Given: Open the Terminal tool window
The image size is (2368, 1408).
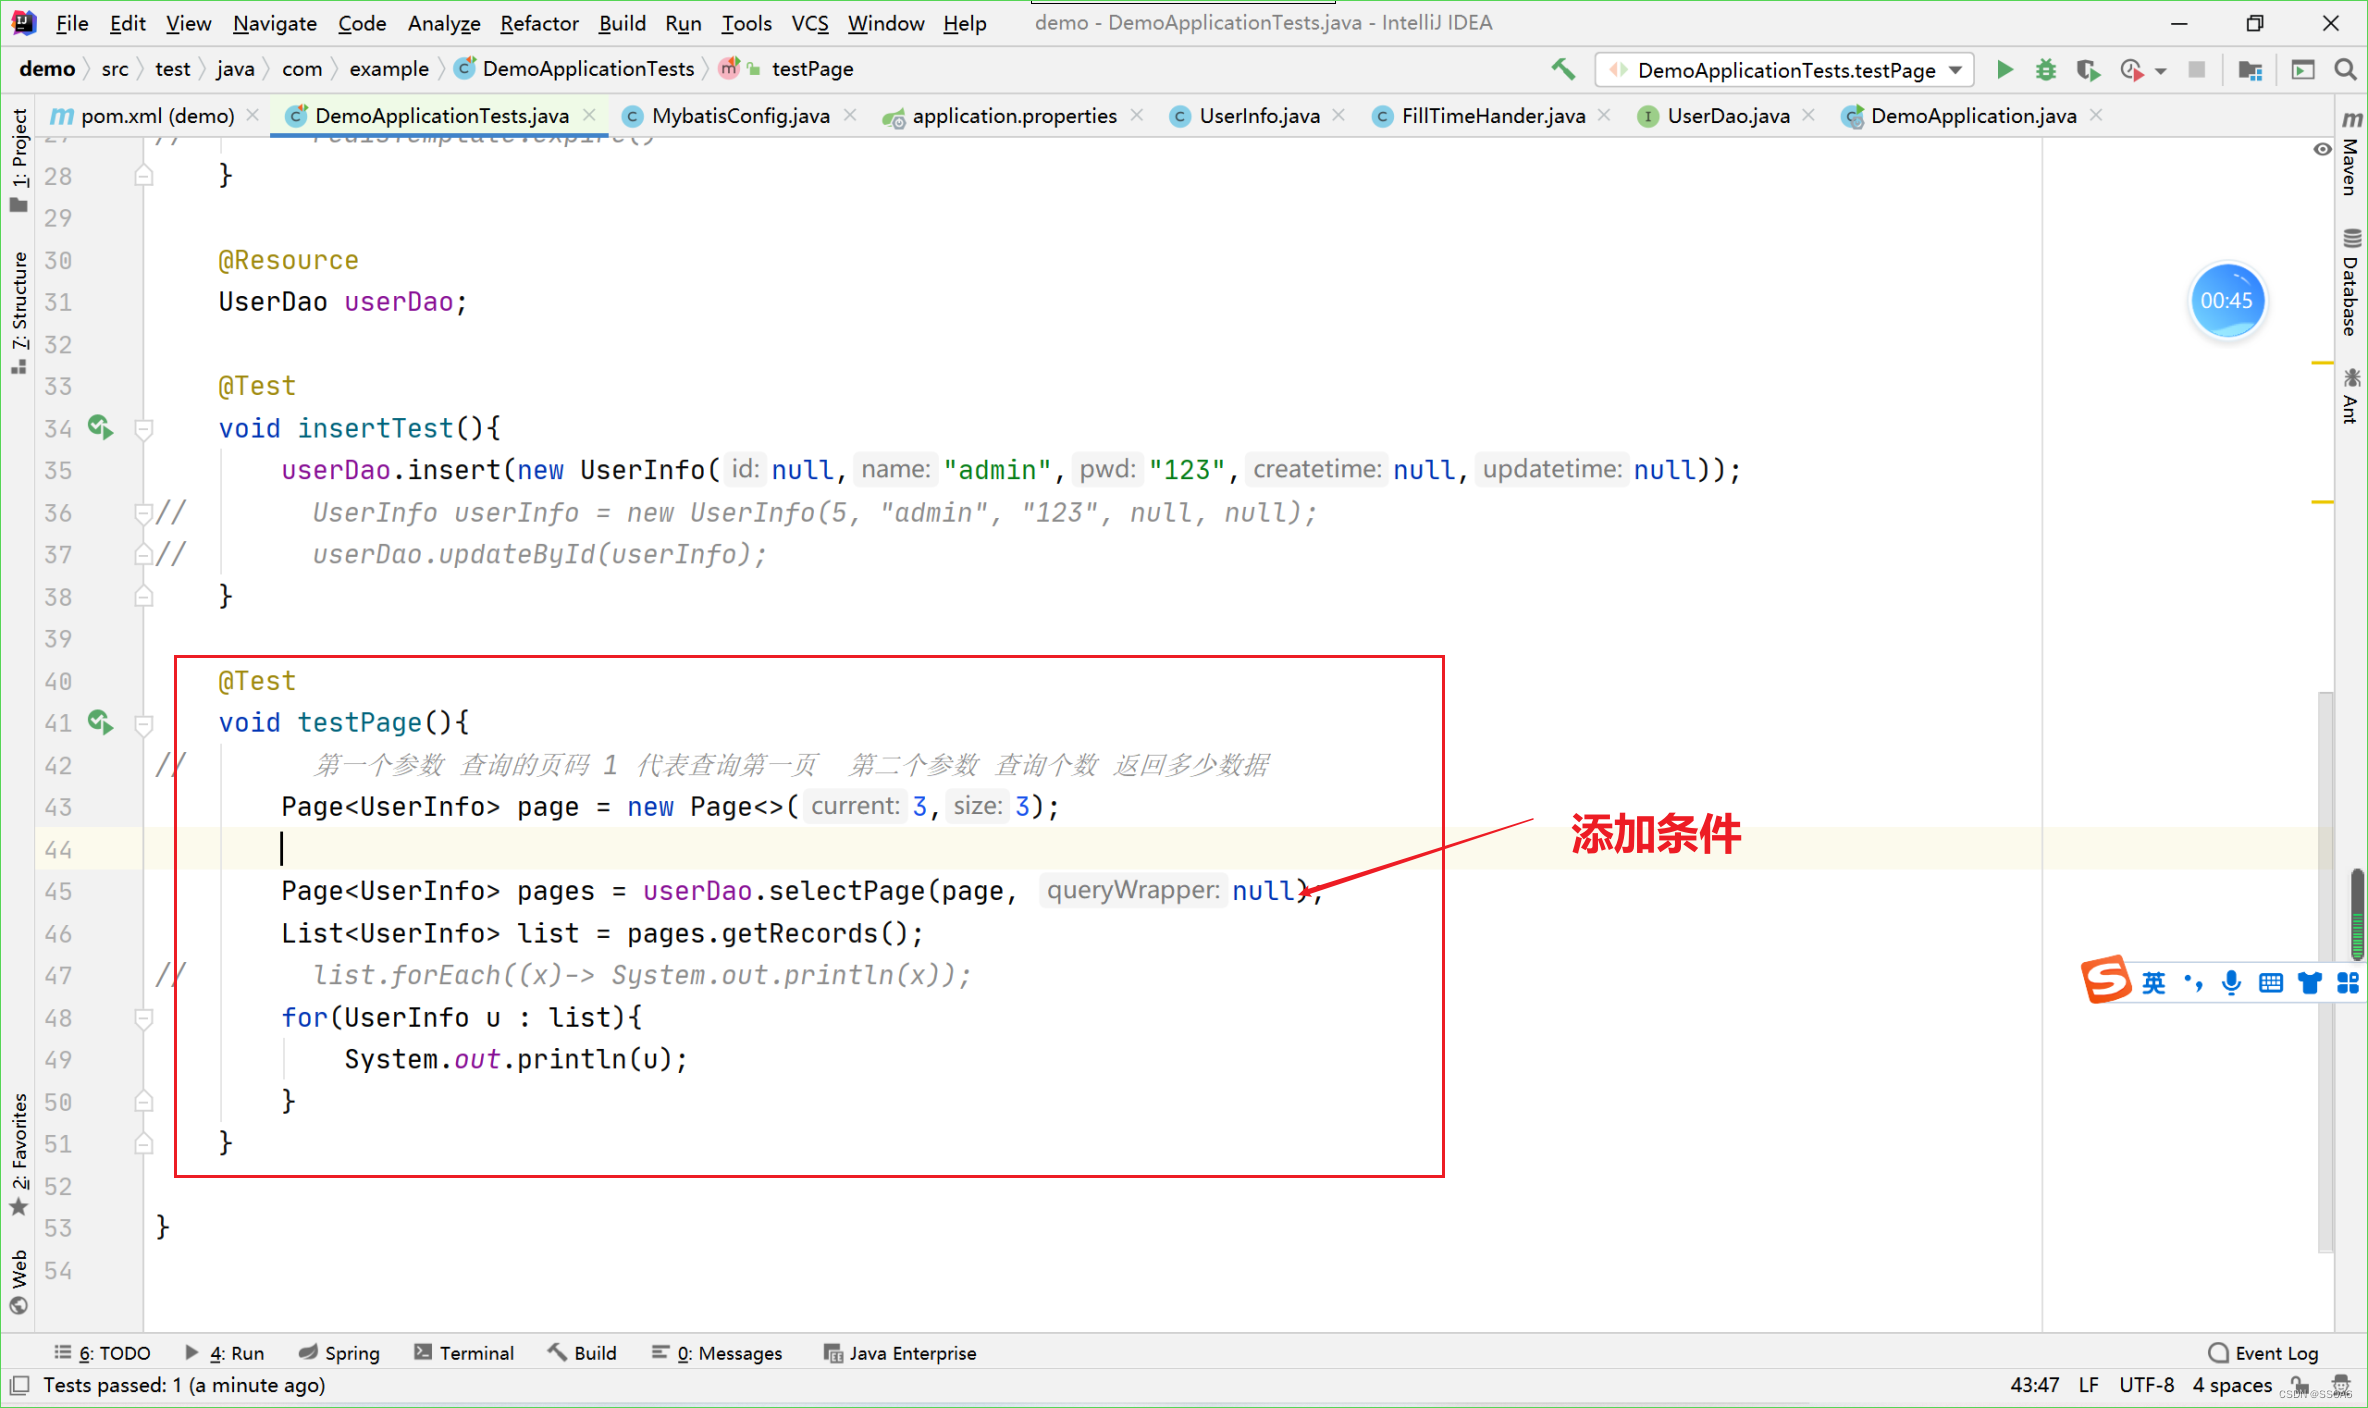Looking at the screenshot, I should (x=464, y=1353).
